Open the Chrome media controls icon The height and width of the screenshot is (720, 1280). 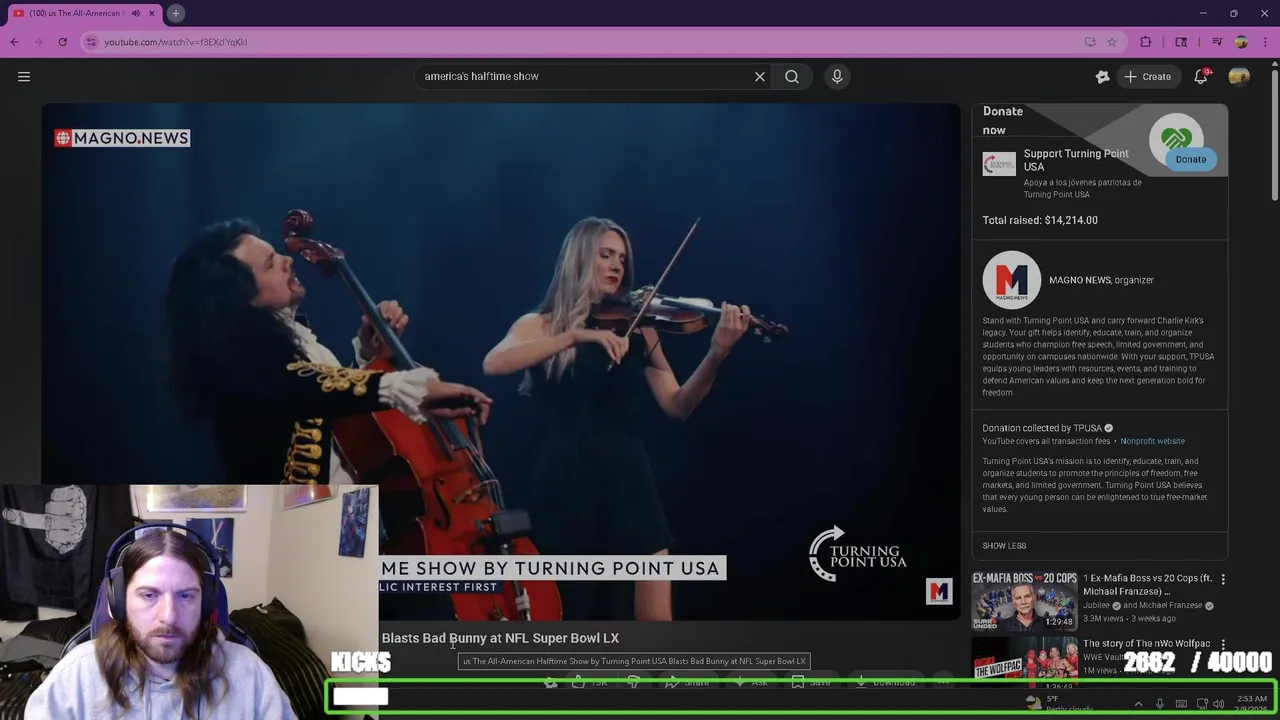coord(1217,42)
